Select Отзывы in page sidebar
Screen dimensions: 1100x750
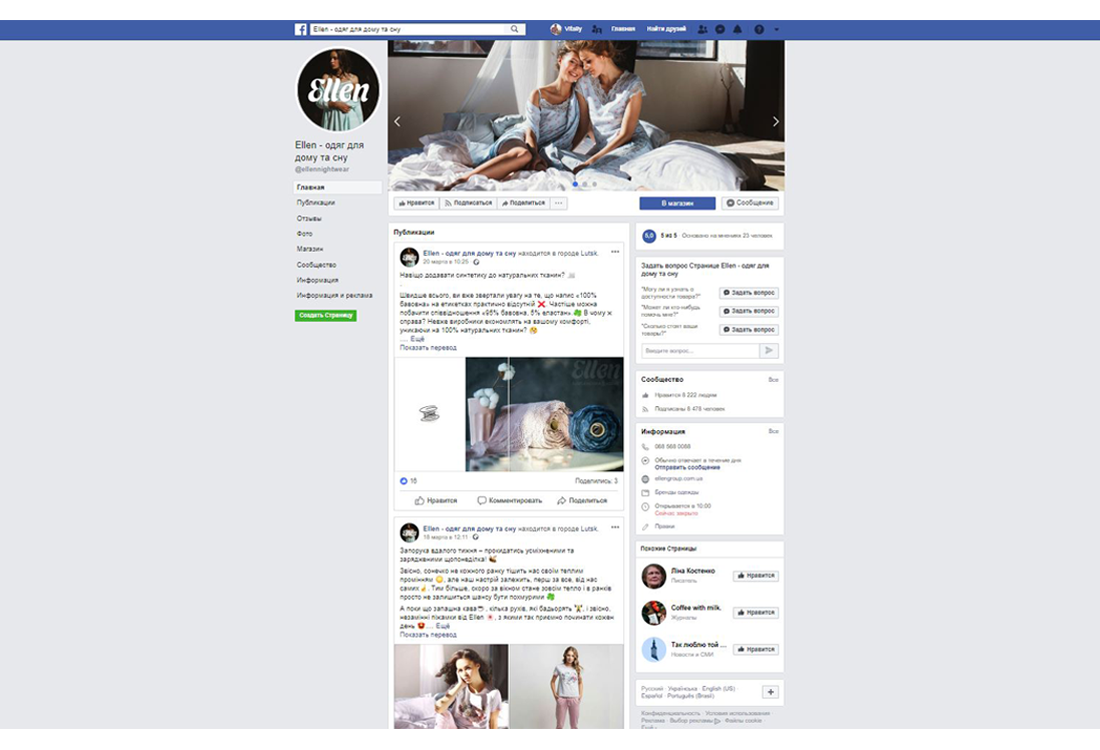(x=309, y=218)
